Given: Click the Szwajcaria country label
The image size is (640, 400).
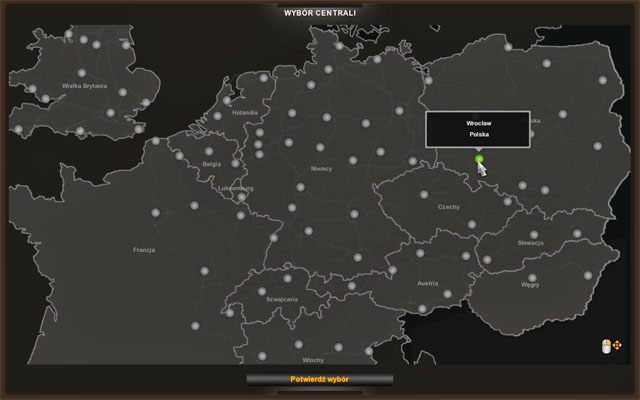Looking at the screenshot, I should [282, 299].
